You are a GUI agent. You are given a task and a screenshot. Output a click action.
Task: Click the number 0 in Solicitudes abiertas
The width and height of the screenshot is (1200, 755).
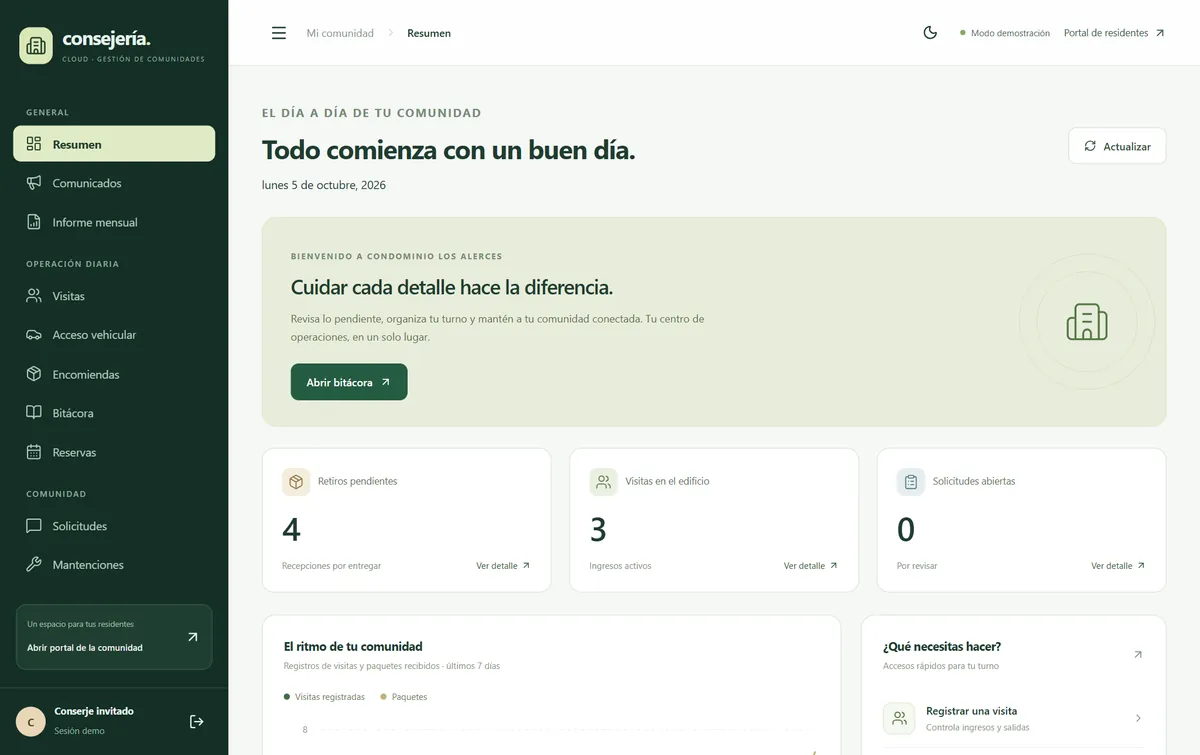point(906,529)
